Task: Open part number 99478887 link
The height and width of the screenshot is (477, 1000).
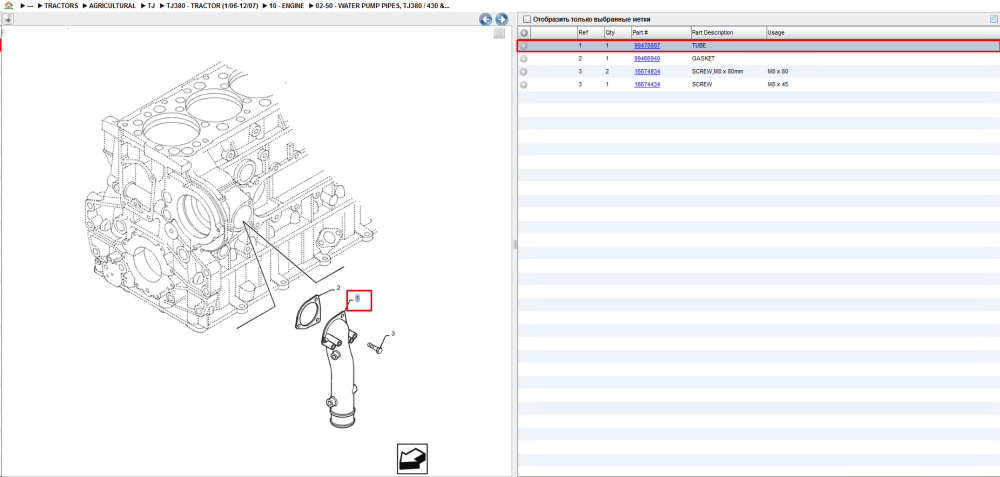Action: click(647, 46)
